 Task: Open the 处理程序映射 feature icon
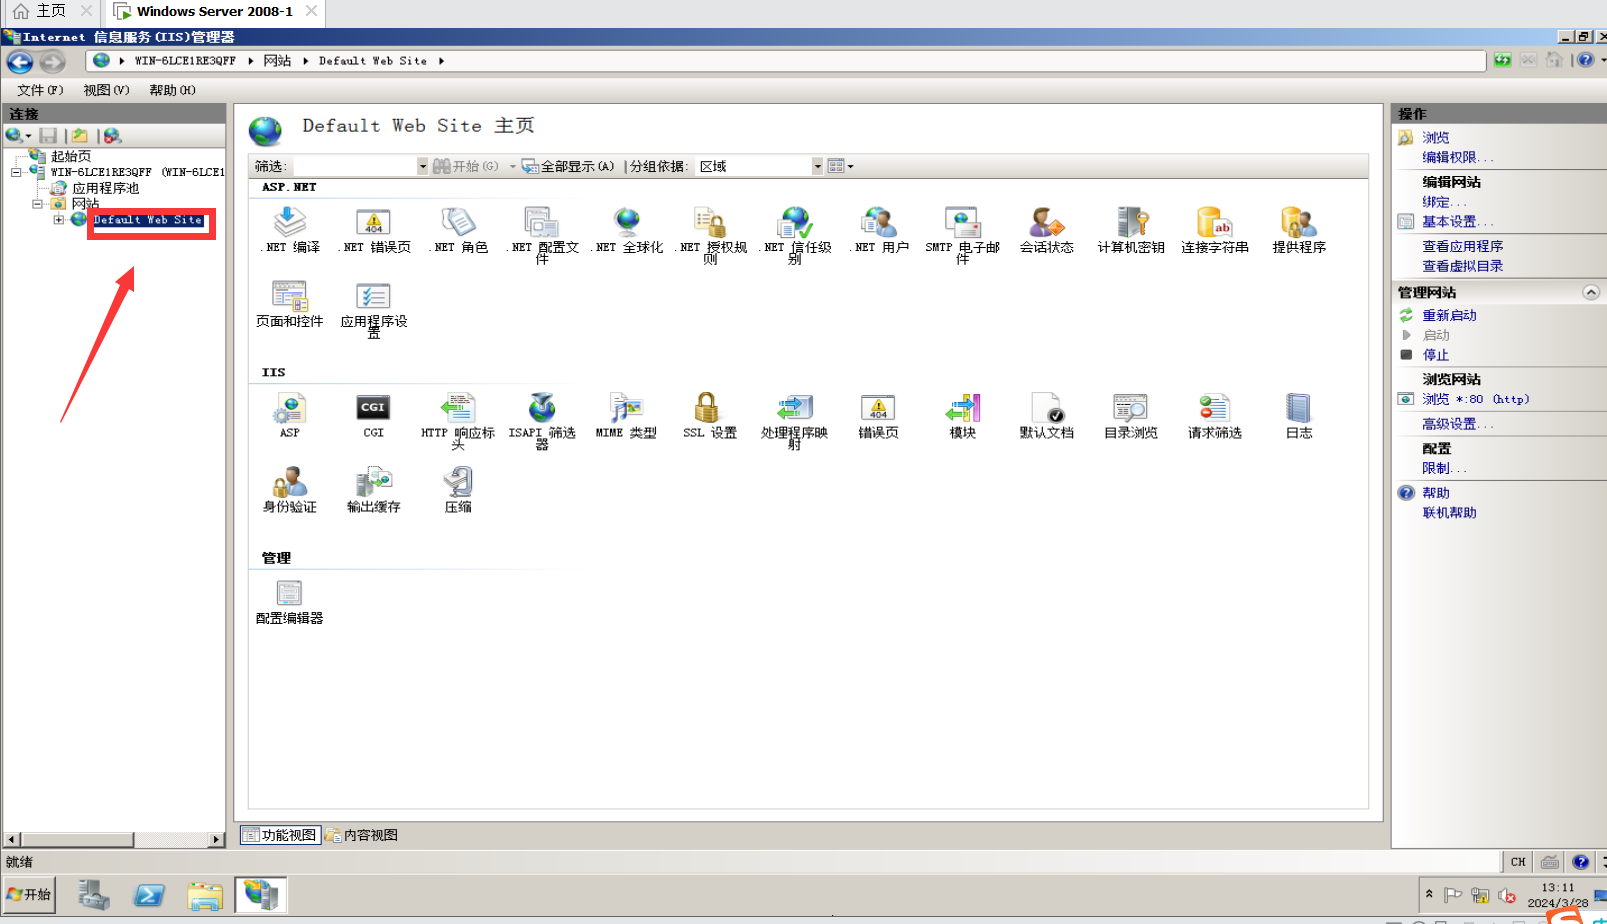coord(795,421)
